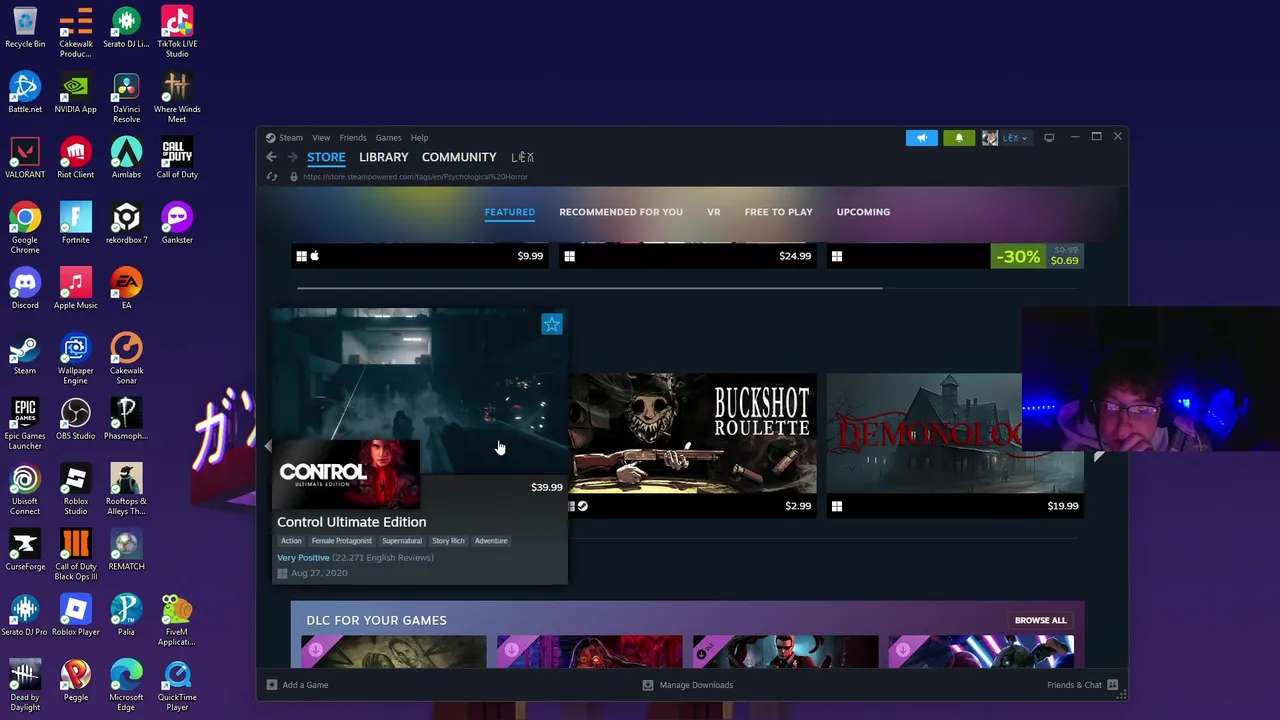Viewport: 1280px width, 720px height.
Task: Open the Recycle Bin
Action: (25, 28)
